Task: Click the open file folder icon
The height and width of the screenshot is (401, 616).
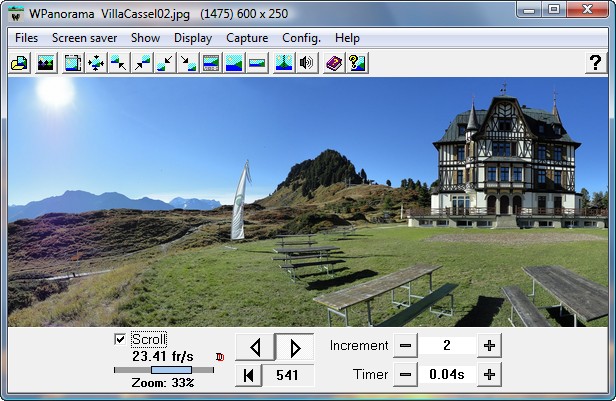Action: [19, 63]
